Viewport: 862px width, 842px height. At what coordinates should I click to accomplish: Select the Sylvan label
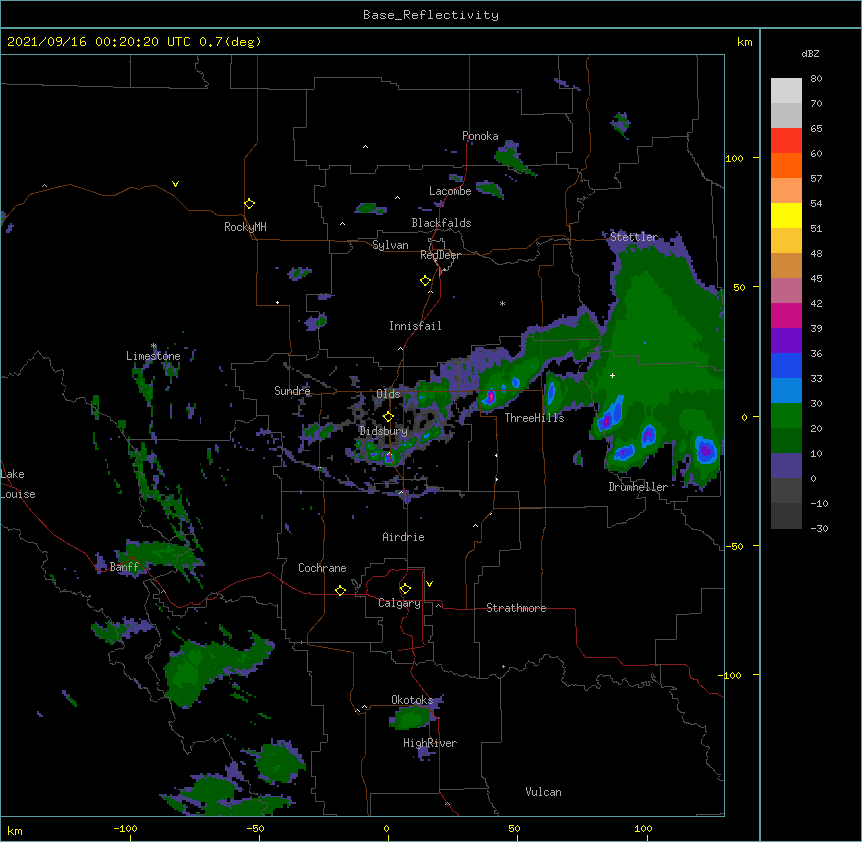(390, 245)
